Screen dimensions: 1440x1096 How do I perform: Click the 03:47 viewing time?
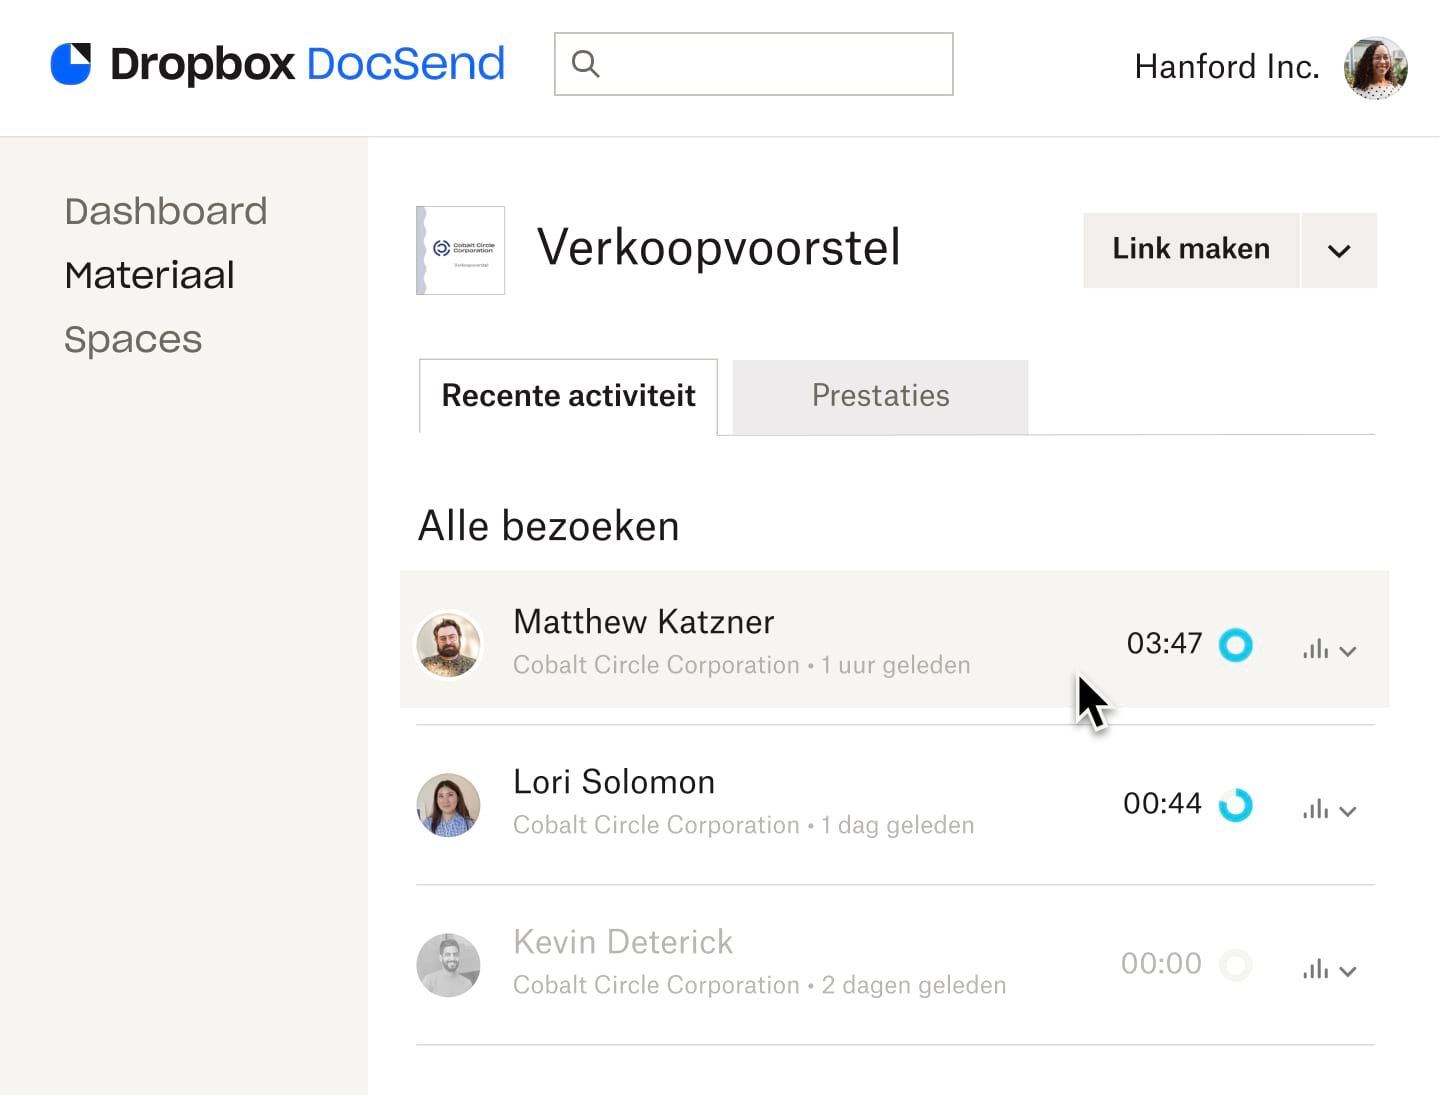[x=1164, y=643]
